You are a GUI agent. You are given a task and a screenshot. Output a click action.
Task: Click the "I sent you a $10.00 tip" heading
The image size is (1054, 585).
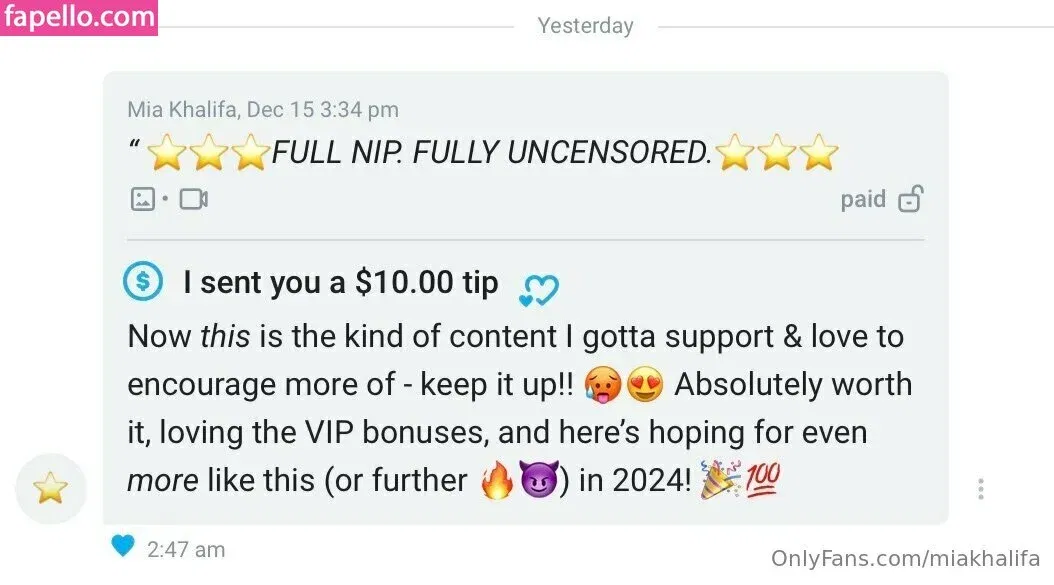click(x=341, y=282)
